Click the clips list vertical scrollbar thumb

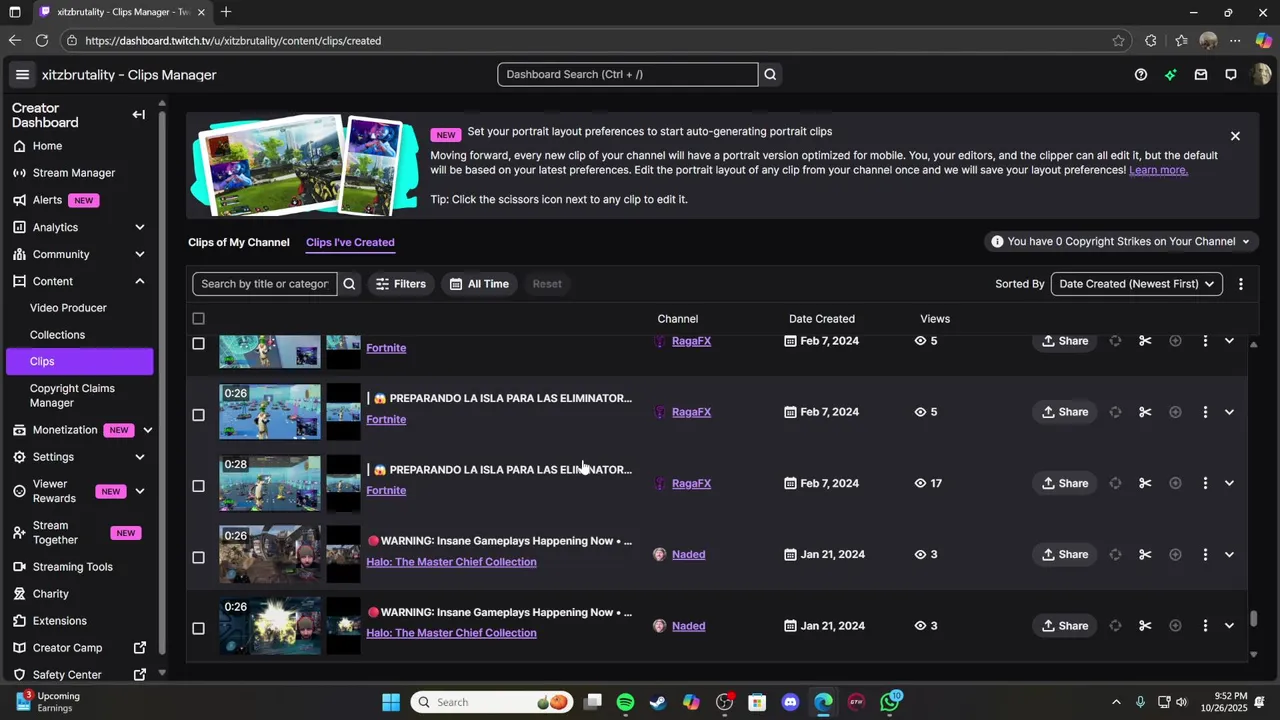point(1254,619)
